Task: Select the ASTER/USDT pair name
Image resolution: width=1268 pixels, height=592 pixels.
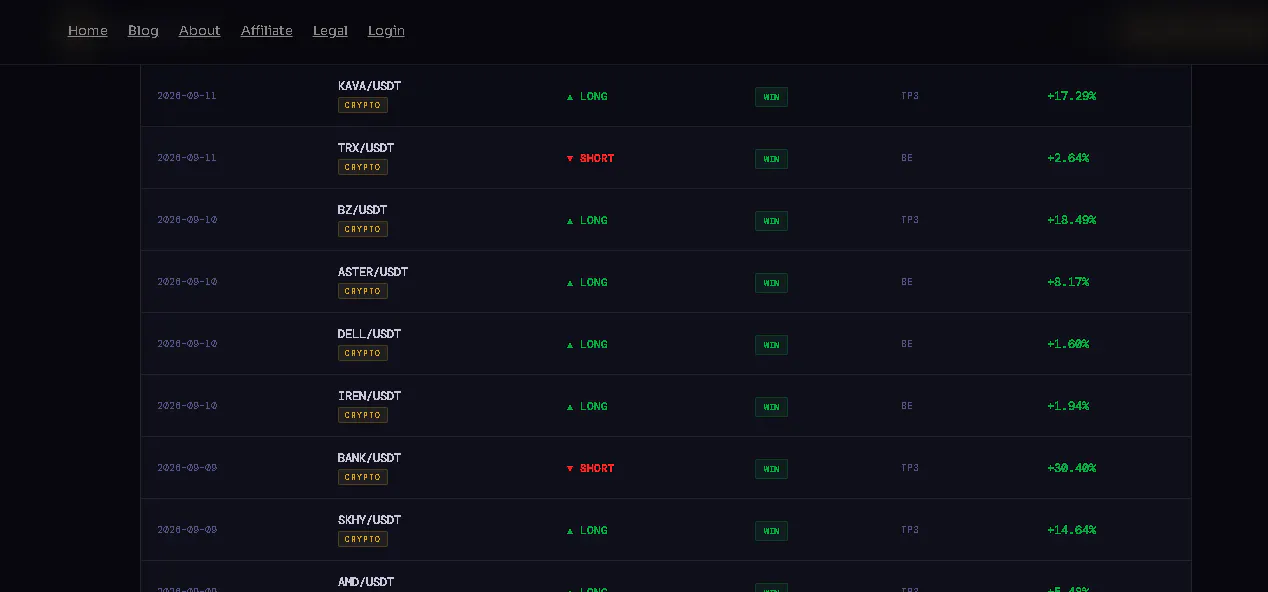Action: [373, 272]
